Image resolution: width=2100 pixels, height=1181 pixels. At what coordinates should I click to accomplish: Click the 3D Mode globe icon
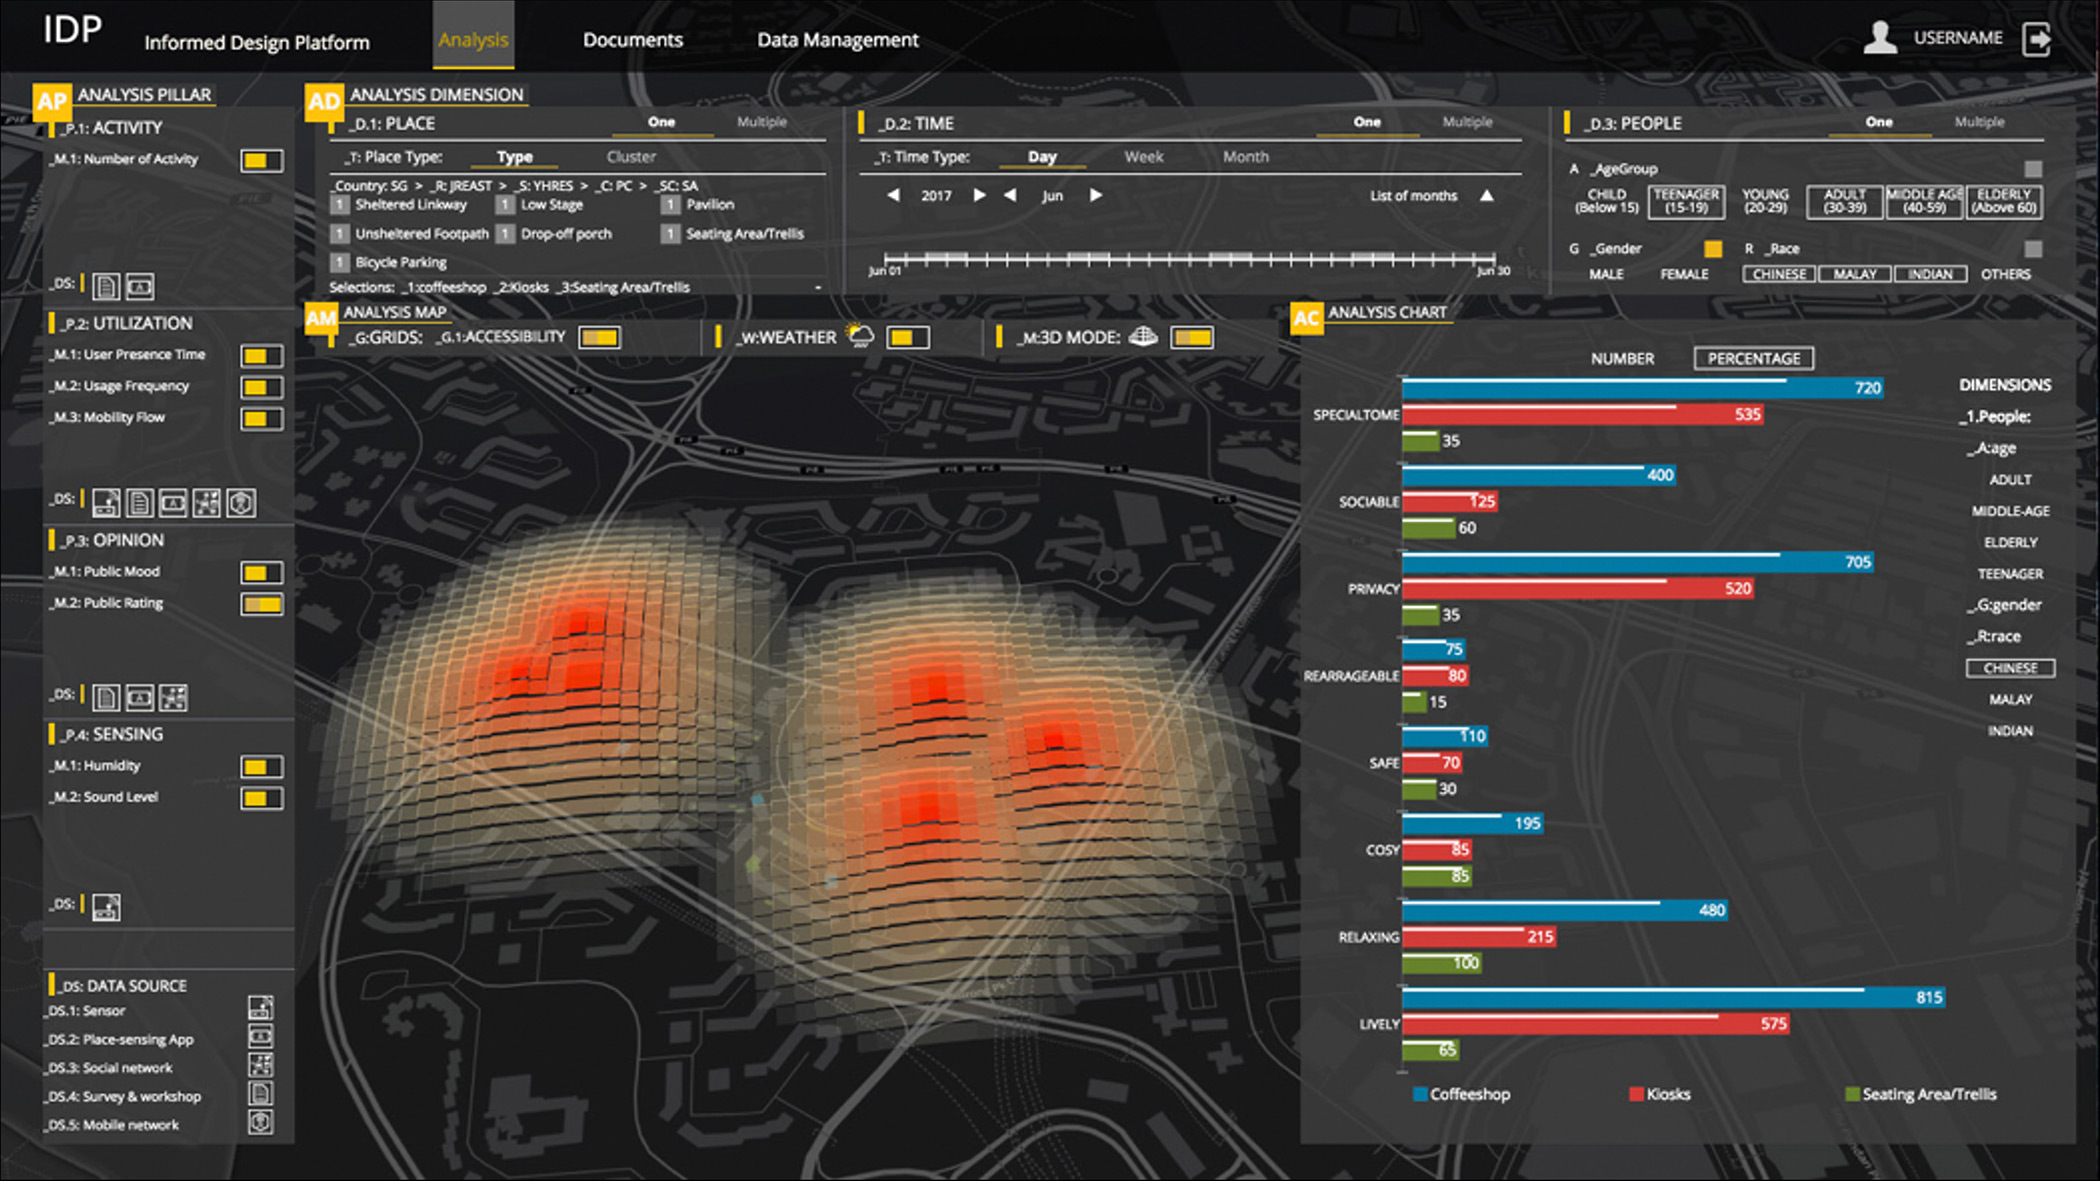click(1143, 337)
